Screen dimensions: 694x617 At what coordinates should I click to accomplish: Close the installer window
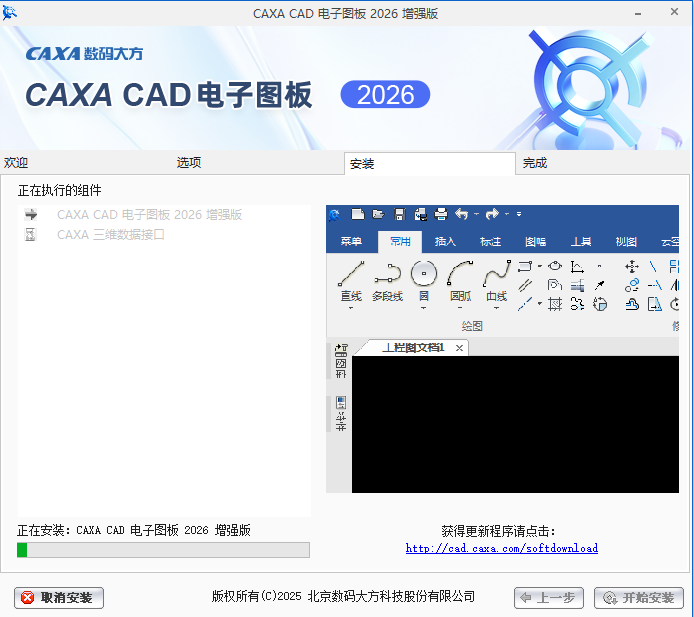pyautogui.click(x=674, y=12)
